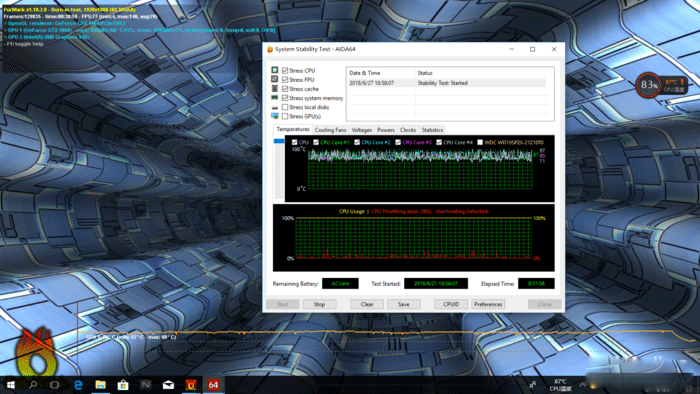Open the N app on taskbar
Viewport: 700px width, 394px height.
pyautogui.click(x=146, y=385)
